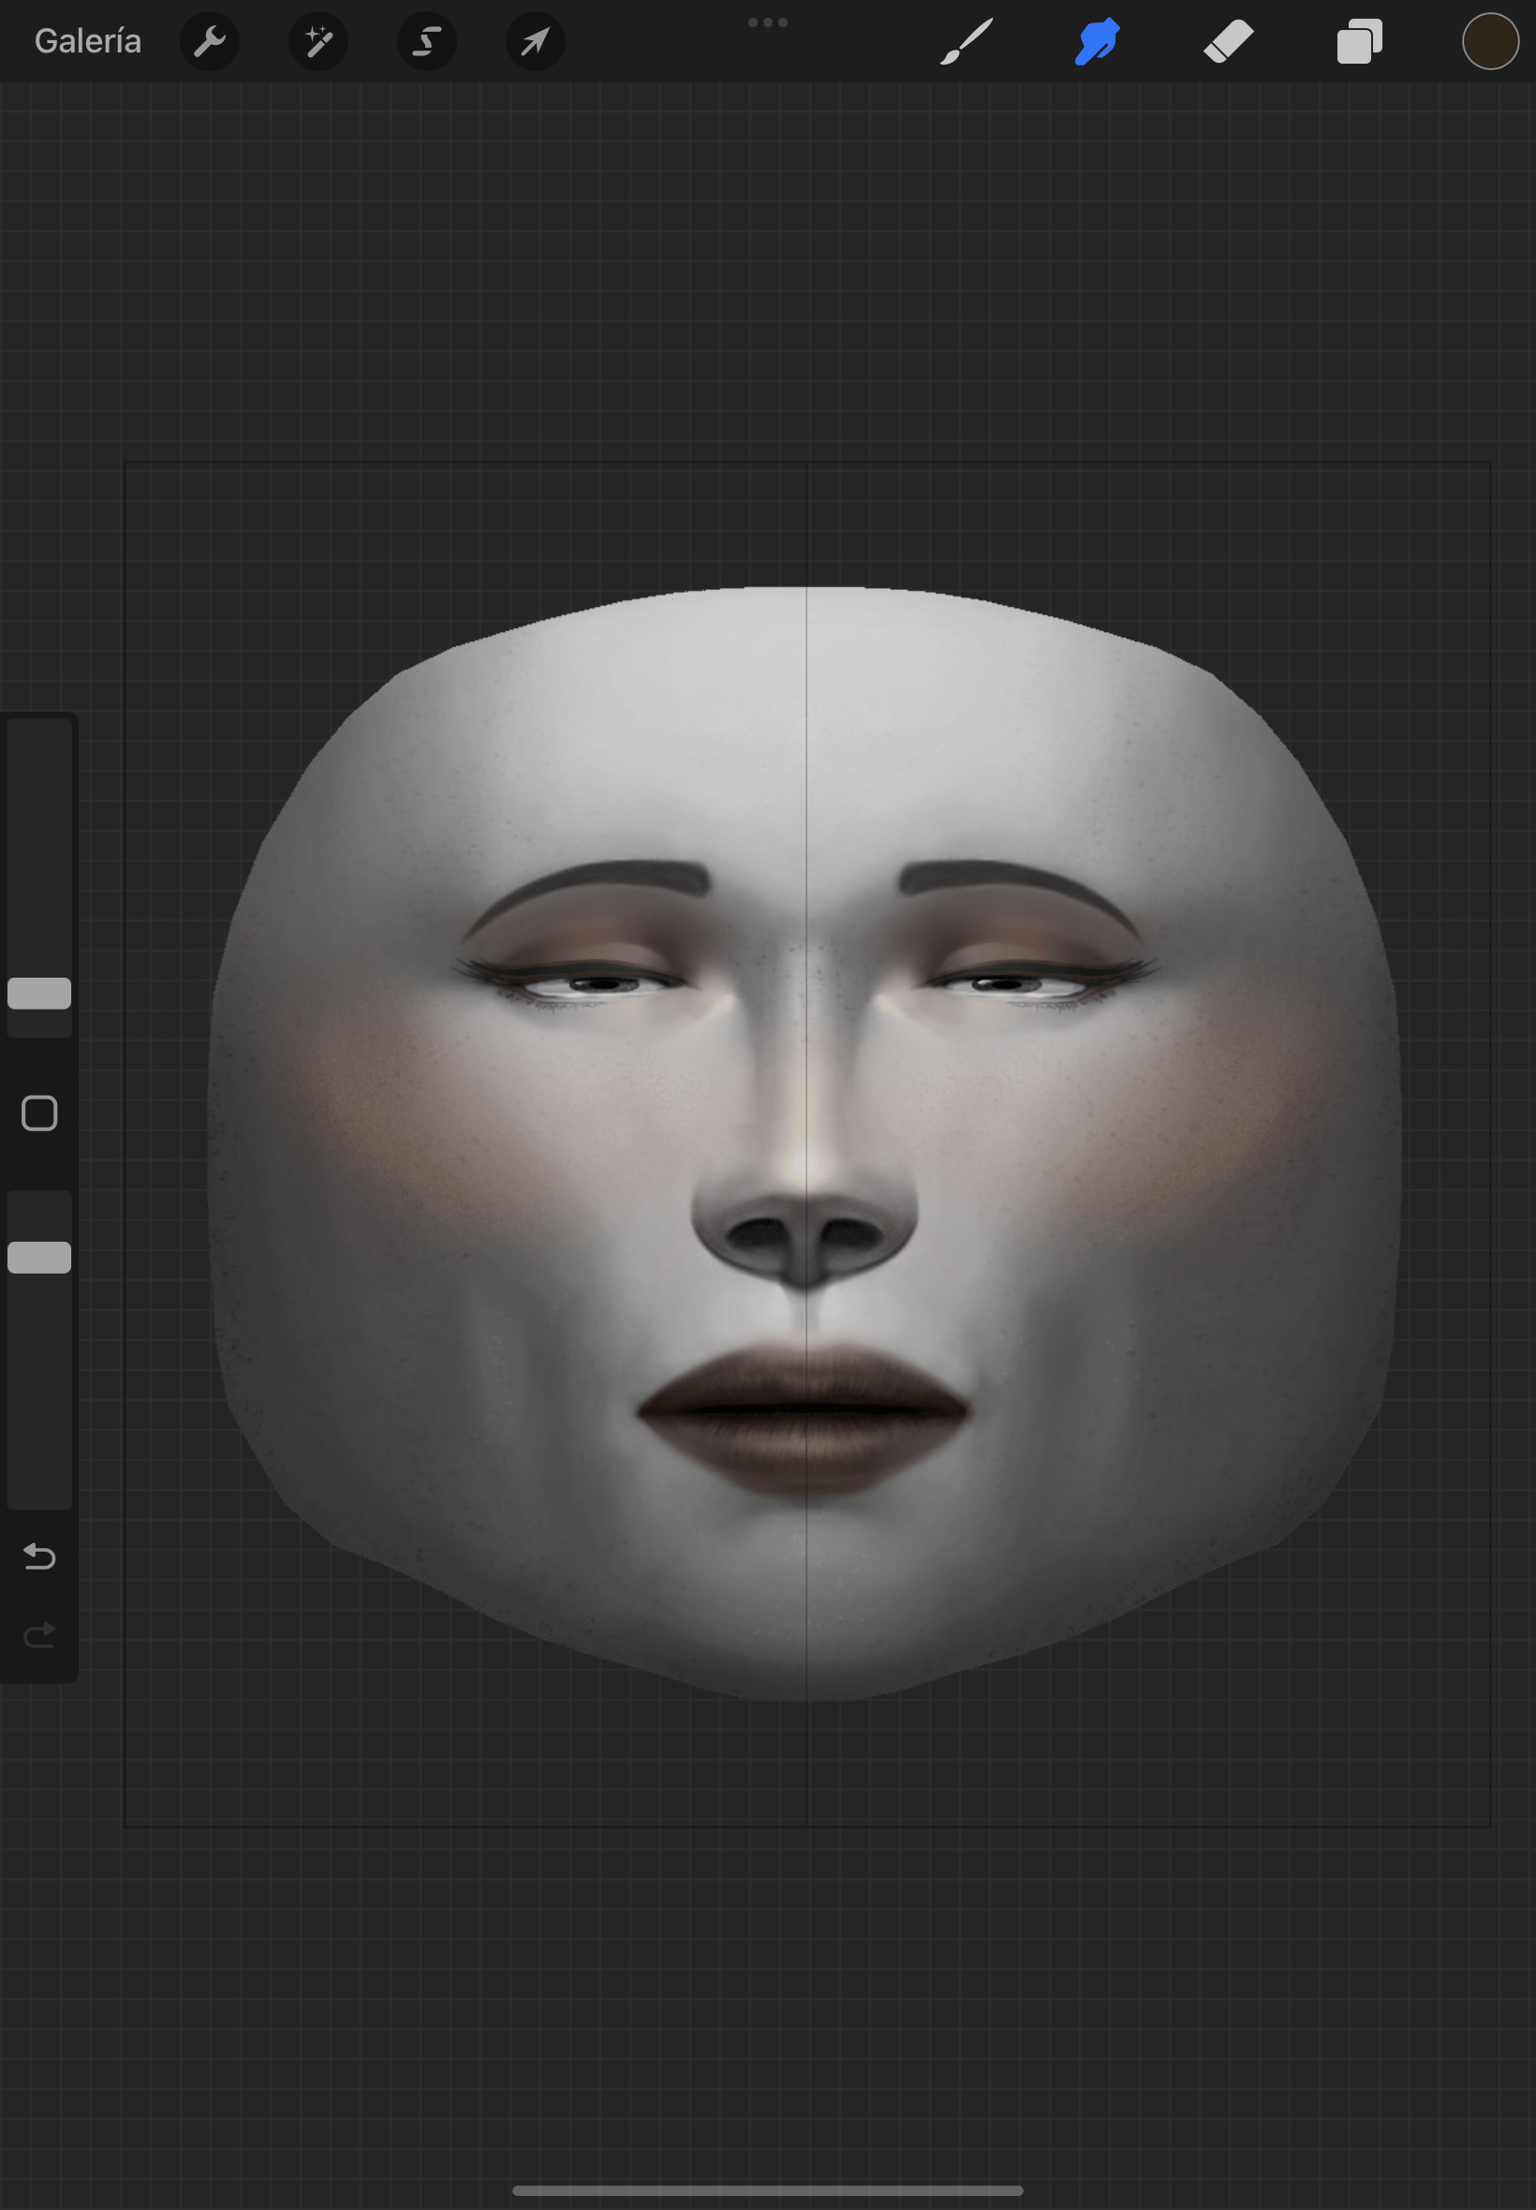Open the active color swatch
Viewport: 1536px width, 2210px height.
(1490, 42)
